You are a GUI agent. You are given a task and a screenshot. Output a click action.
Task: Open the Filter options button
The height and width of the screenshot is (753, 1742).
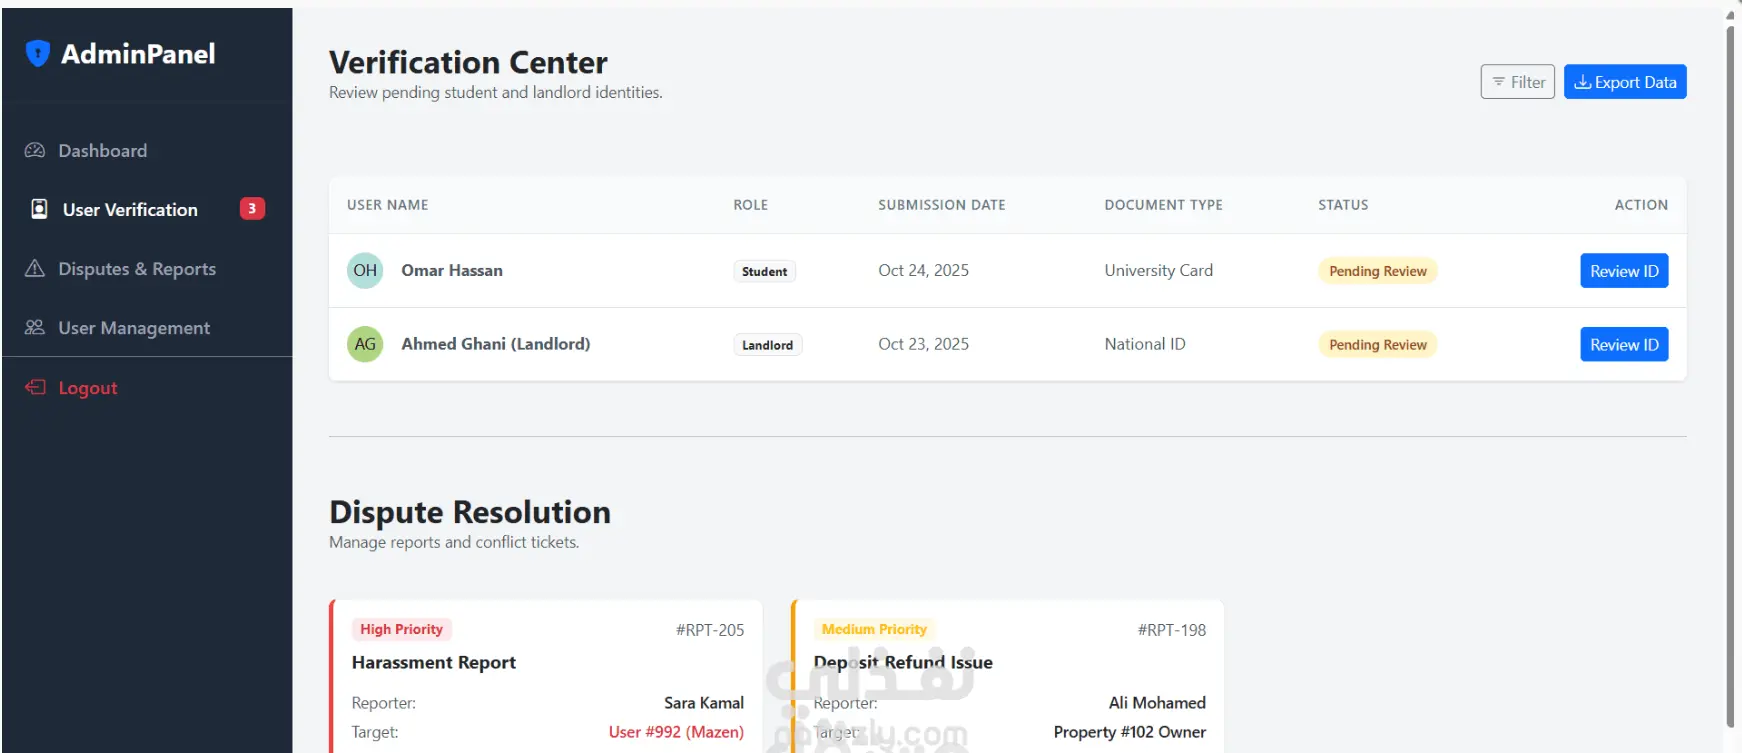(x=1518, y=82)
